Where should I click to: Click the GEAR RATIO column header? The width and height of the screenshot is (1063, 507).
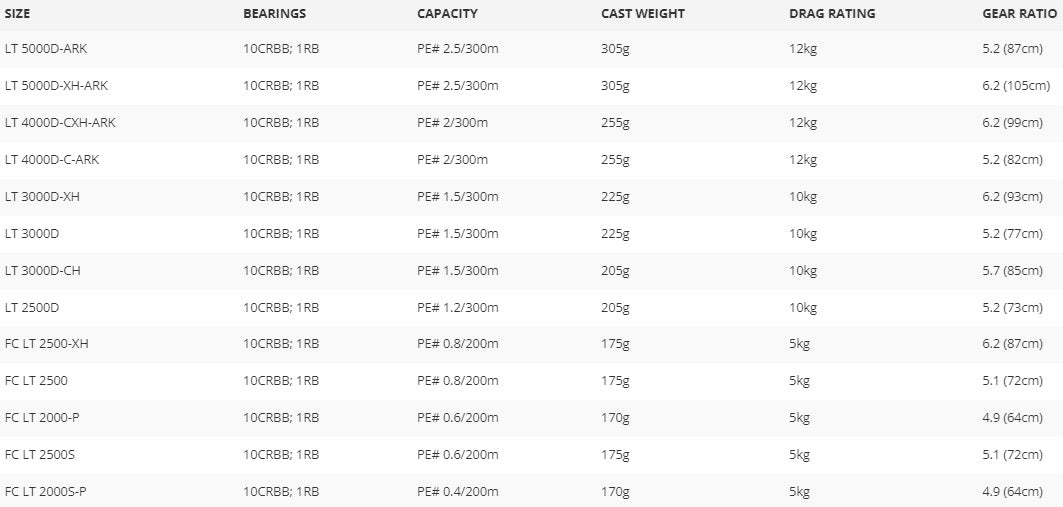pyautogui.click(x=1019, y=14)
